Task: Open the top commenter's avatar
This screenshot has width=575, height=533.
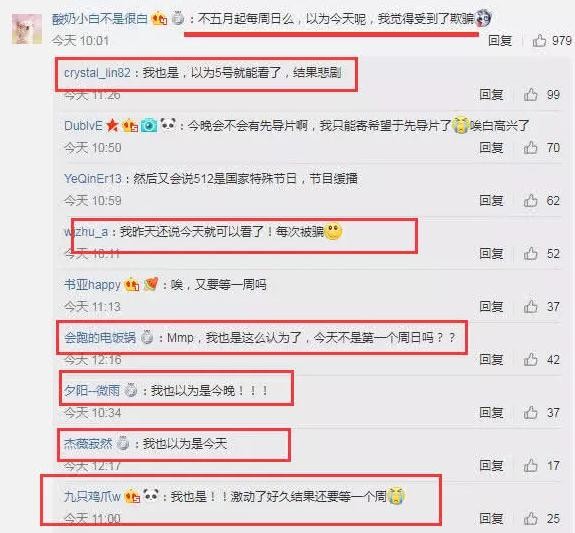Action: [x=27, y=29]
